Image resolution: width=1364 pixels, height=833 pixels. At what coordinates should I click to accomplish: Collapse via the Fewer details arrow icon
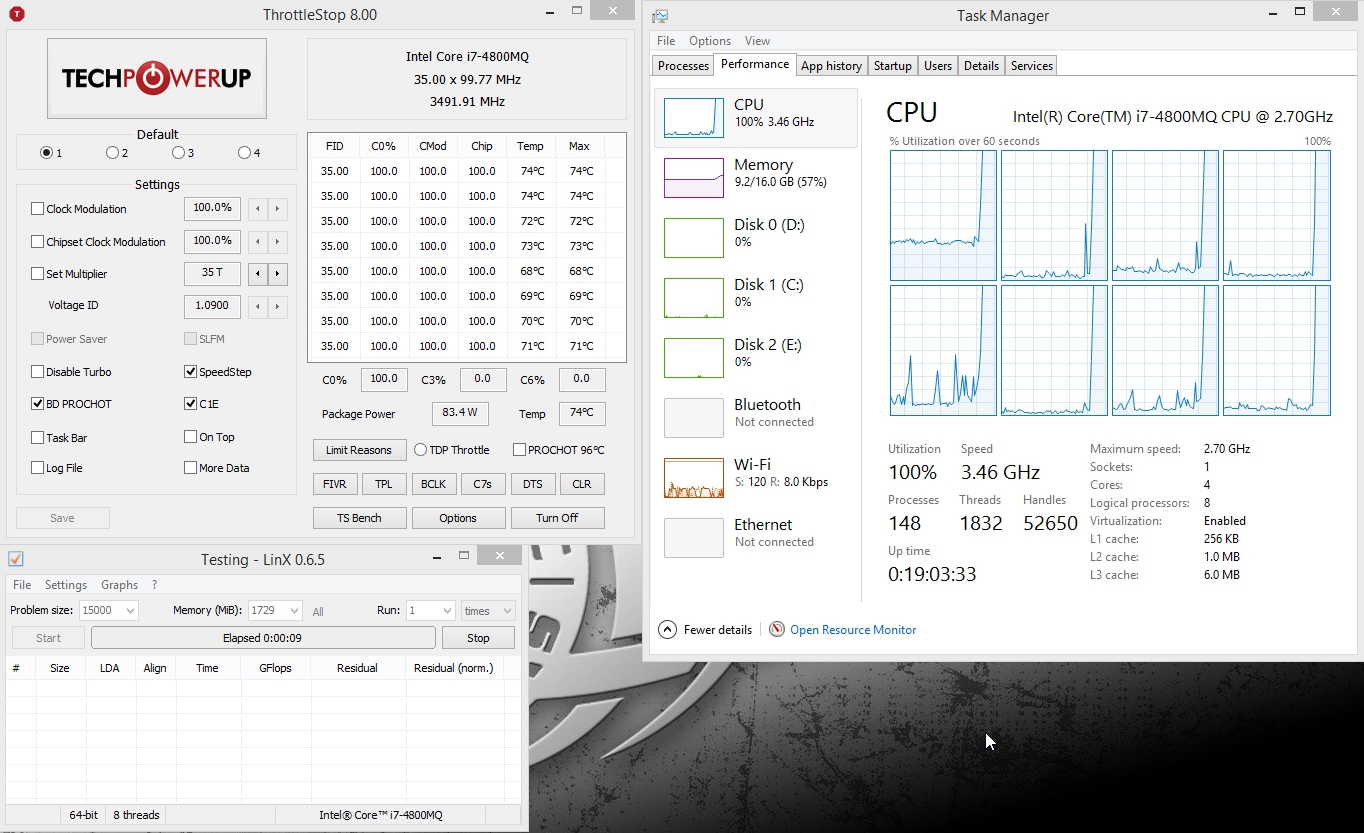click(667, 630)
